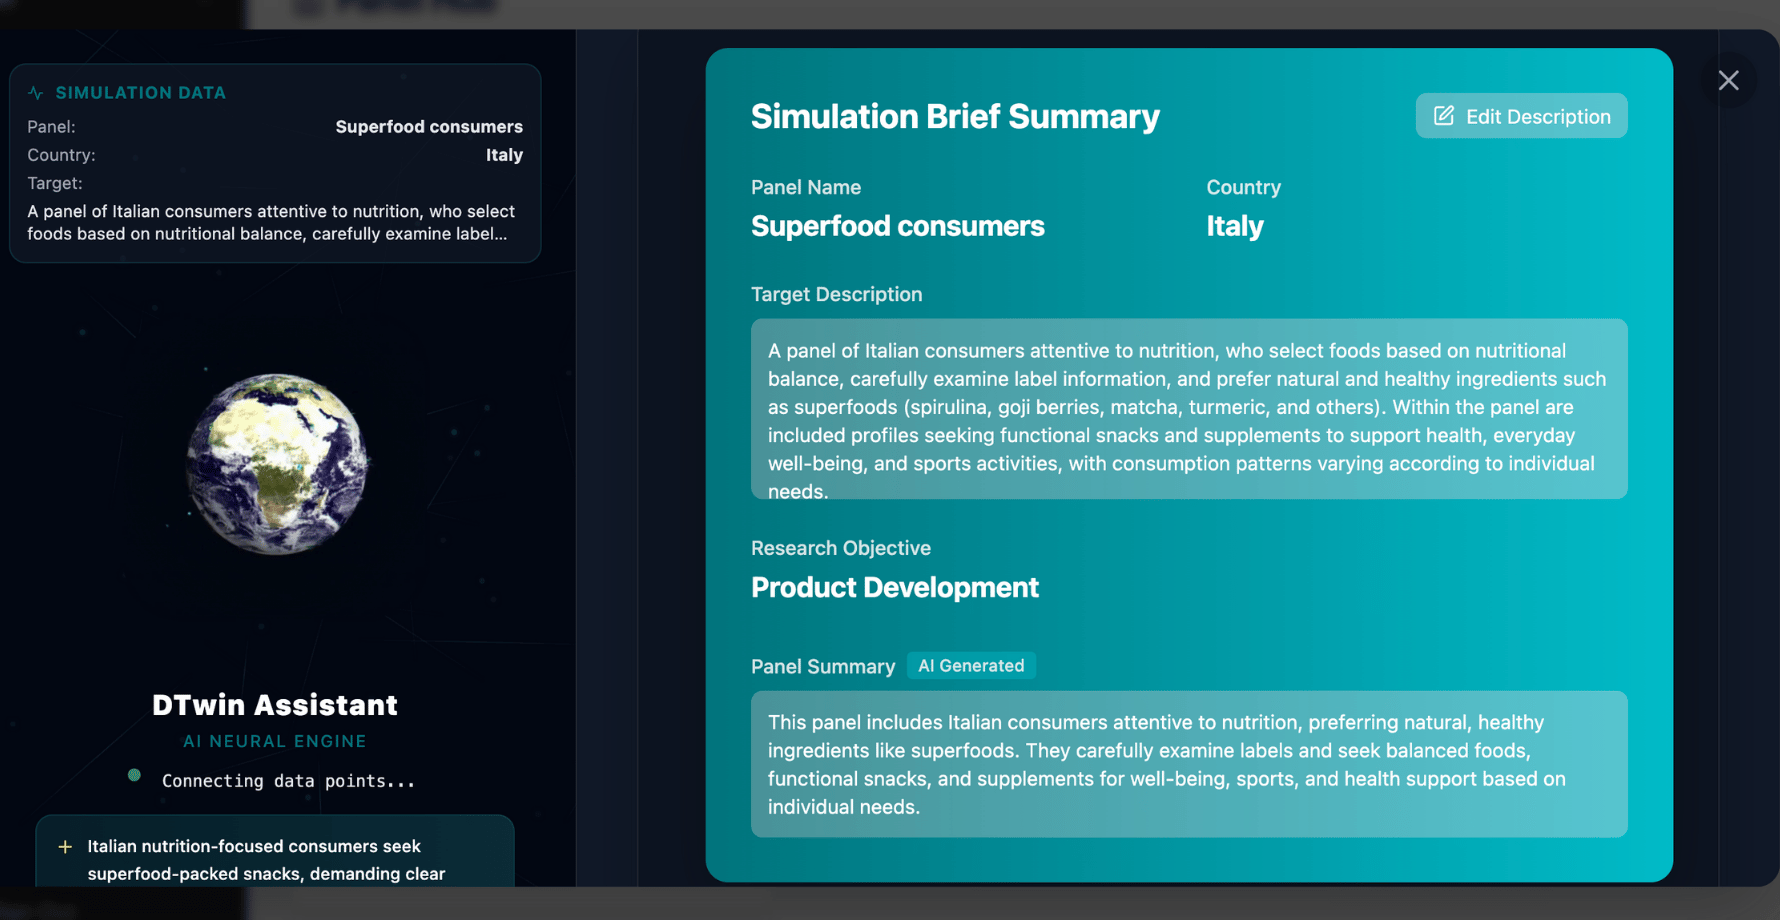Click the DTwin Assistant title
1780x920 pixels.
pyautogui.click(x=274, y=705)
